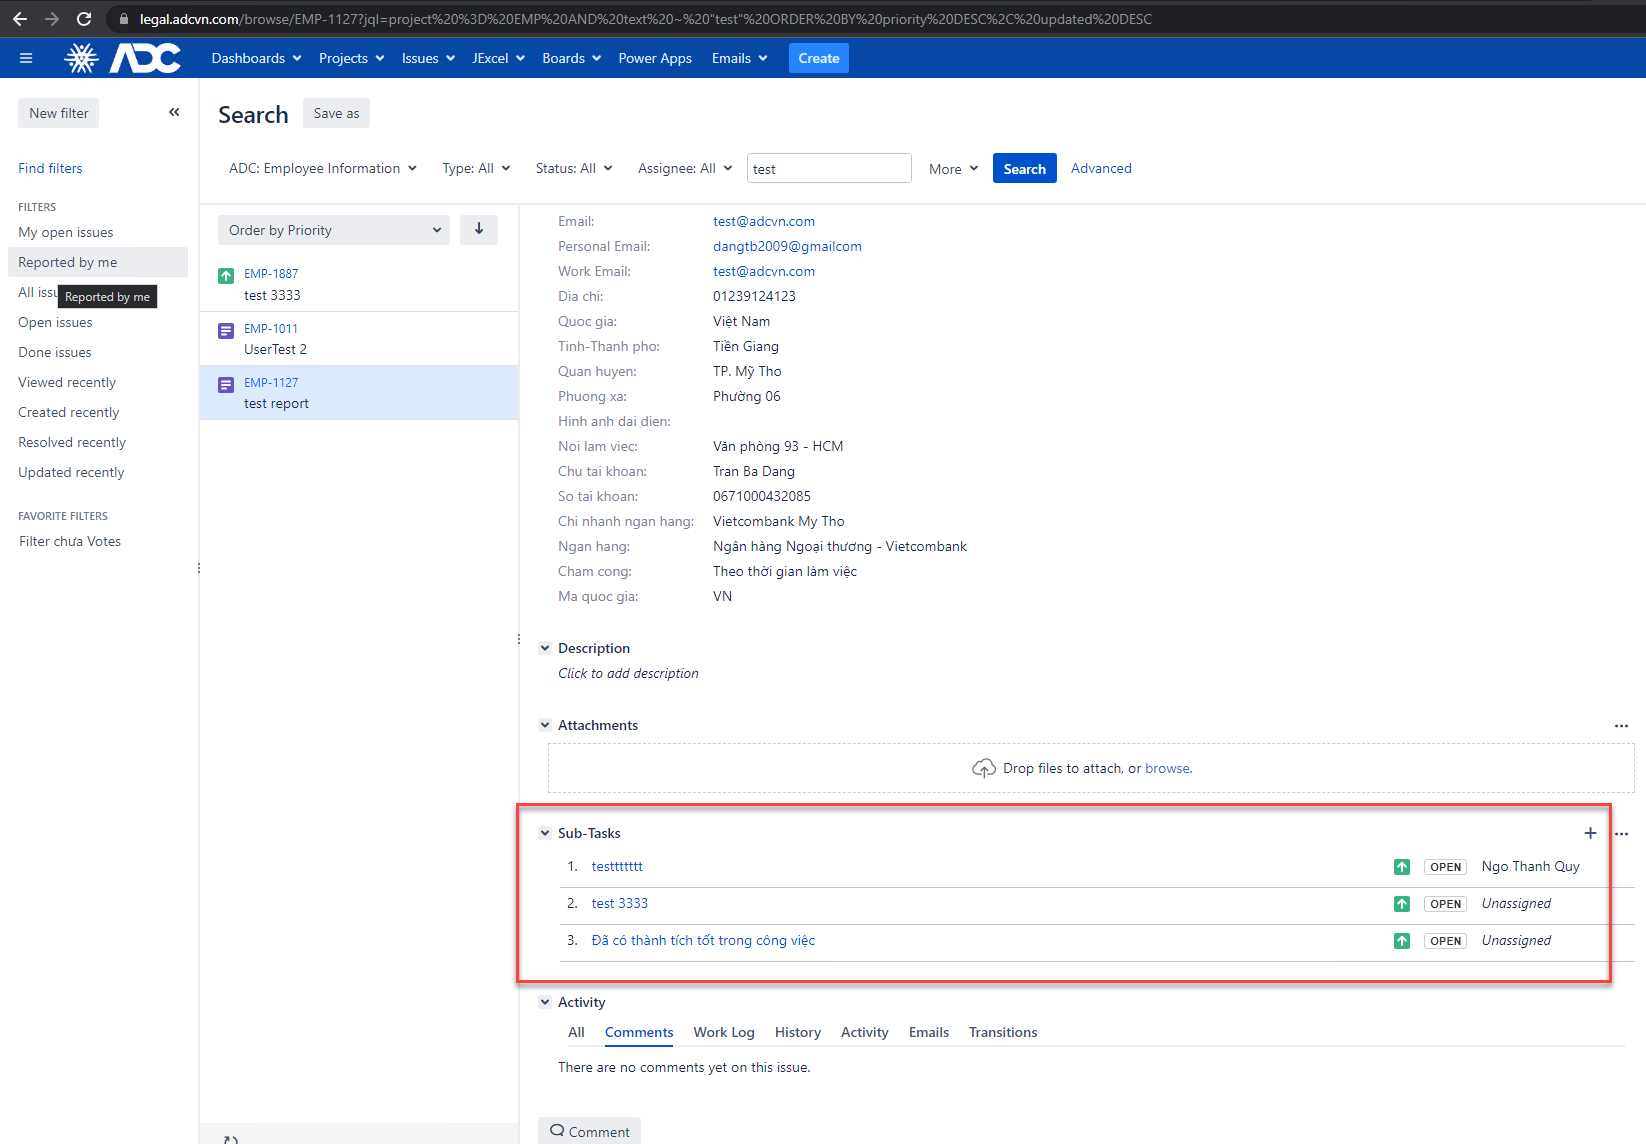Click the purple issue type icon of EMP-1011
Image resolution: width=1646 pixels, height=1144 pixels.
click(x=224, y=328)
